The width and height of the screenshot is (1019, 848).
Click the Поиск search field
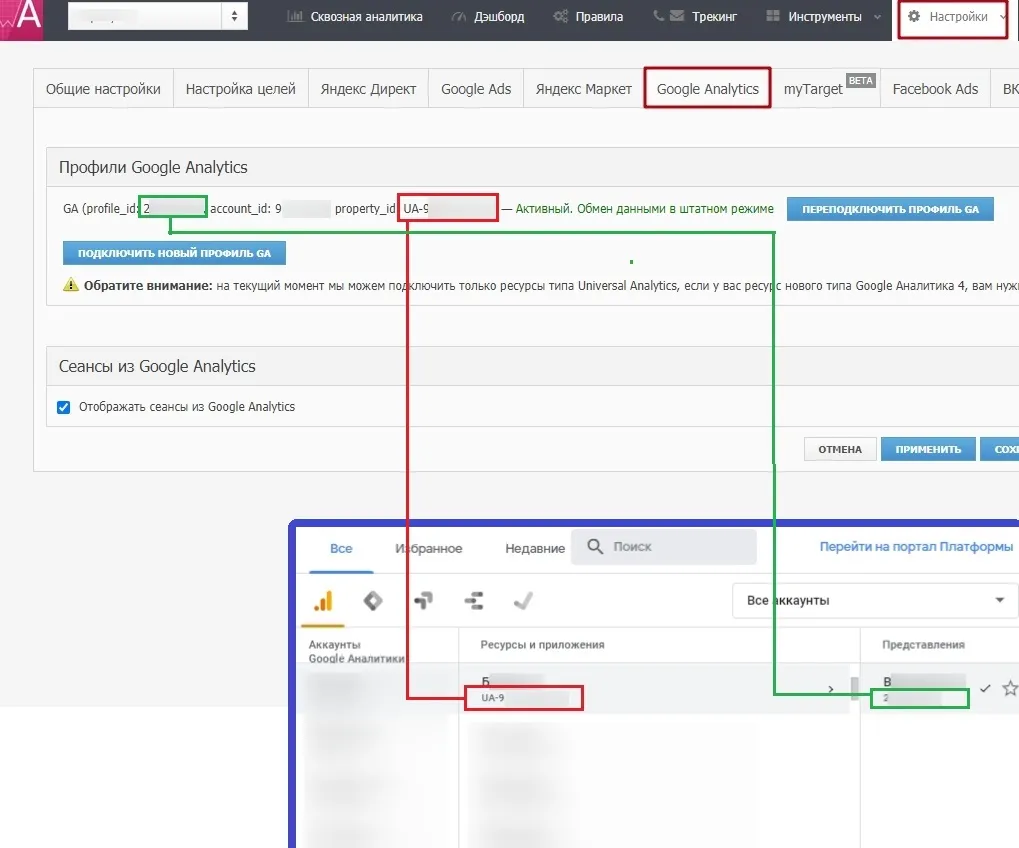pyautogui.click(x=664, y=546)
